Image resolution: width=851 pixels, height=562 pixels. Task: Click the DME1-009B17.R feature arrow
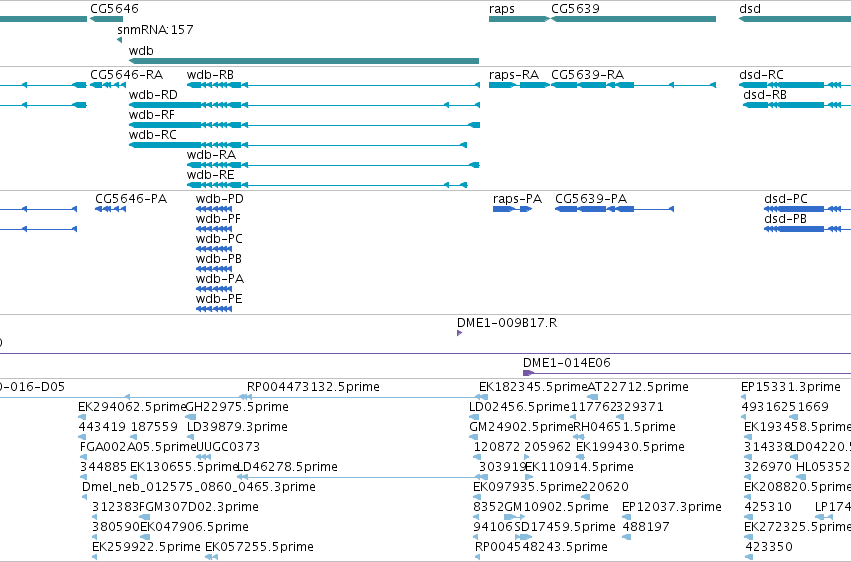click(x=460, y=333)
